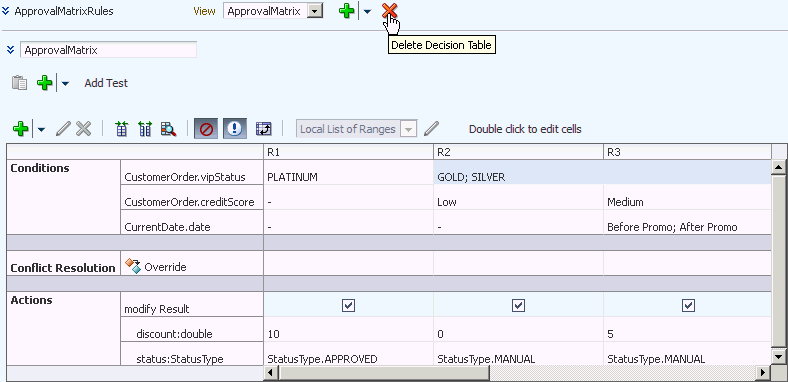Open the Local List of Ranges dropdown
The height and width of the screenshot is (382, 788).
409,129
